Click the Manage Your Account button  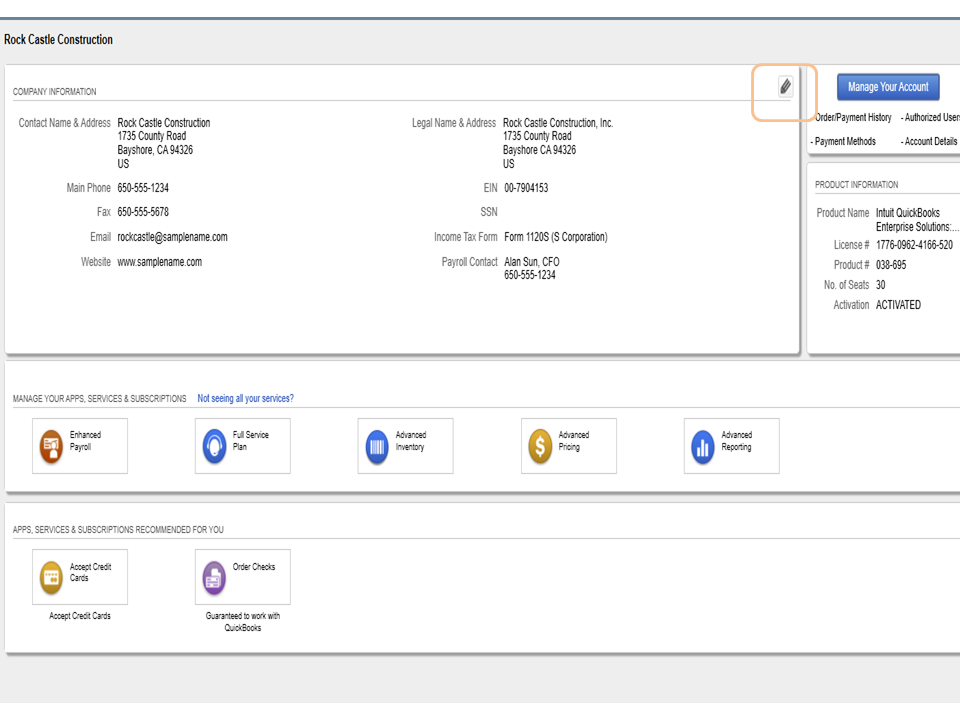pos(888,87)
